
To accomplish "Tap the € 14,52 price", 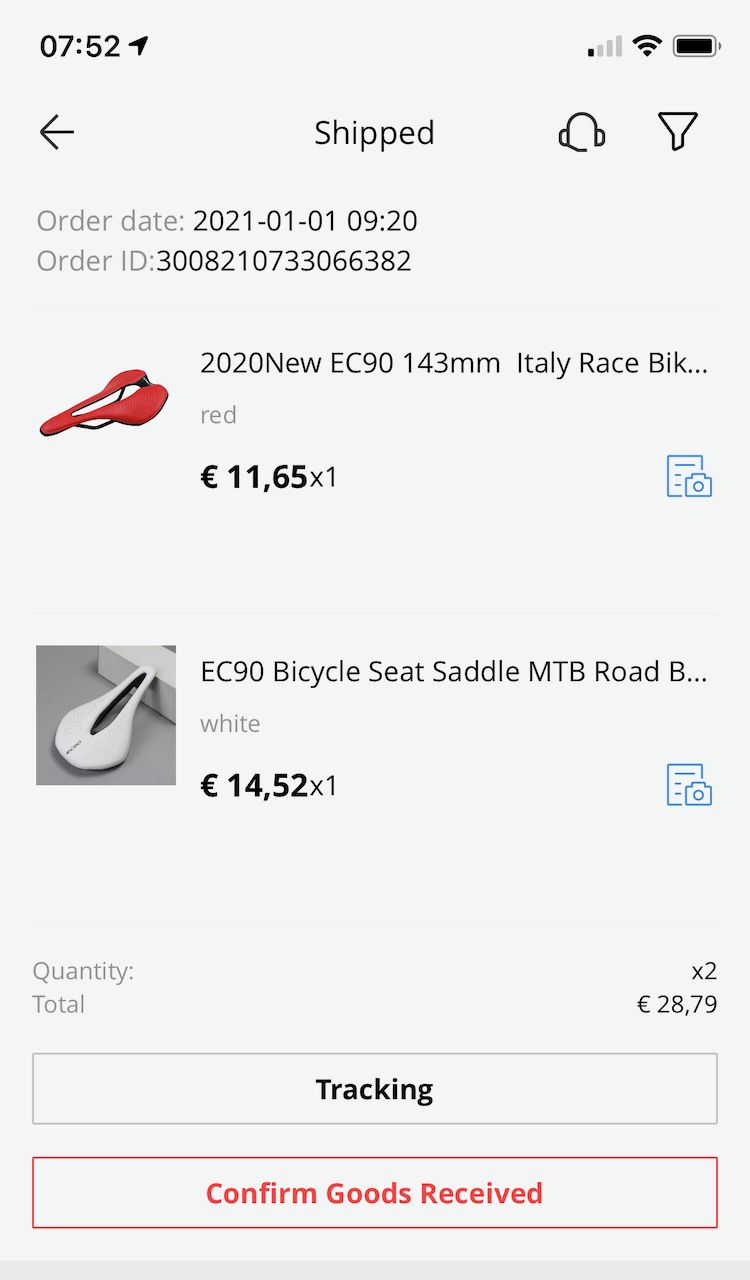I will coord(254,786).
